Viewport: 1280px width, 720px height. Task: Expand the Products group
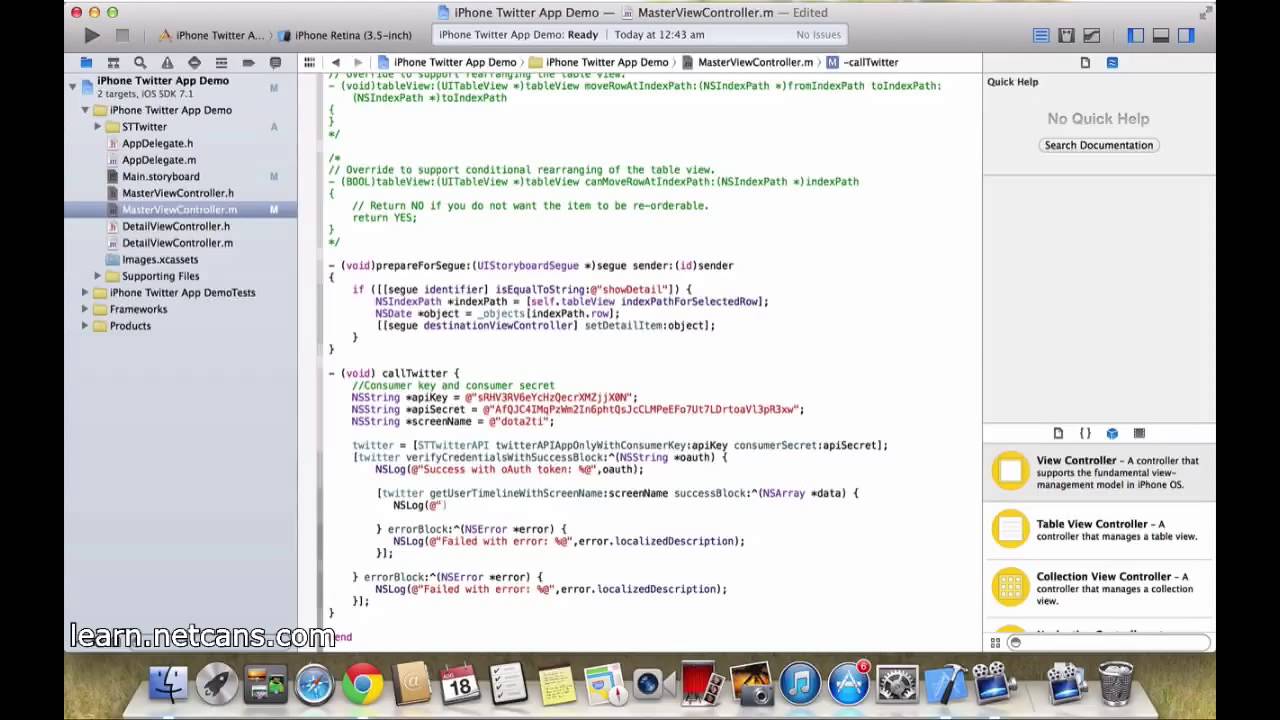click(85, 326)
